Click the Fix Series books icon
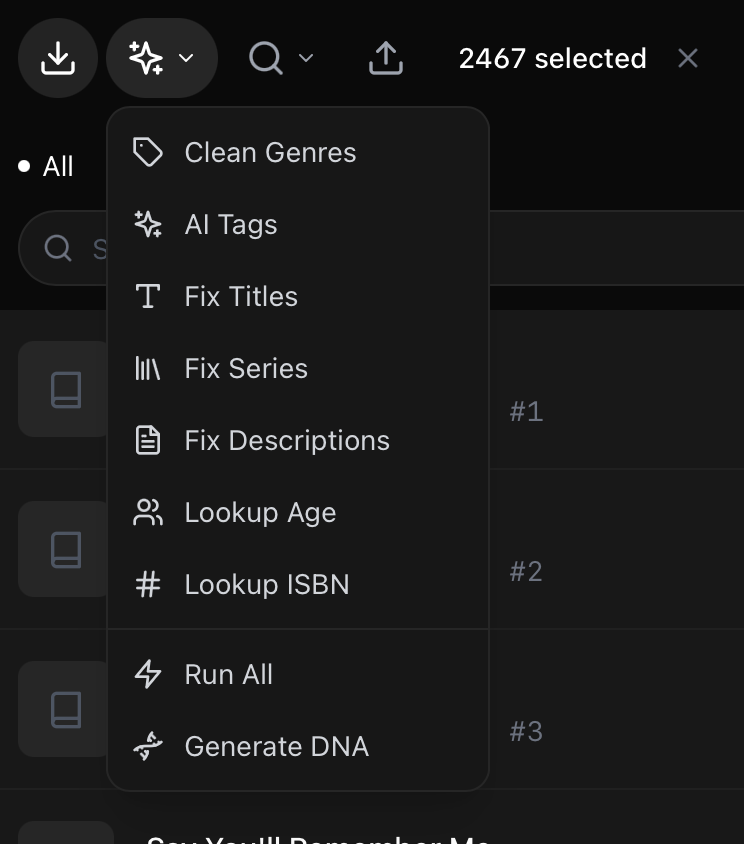Image resolution: width=744 pixels, height=844 pixels. click(148, 368)
